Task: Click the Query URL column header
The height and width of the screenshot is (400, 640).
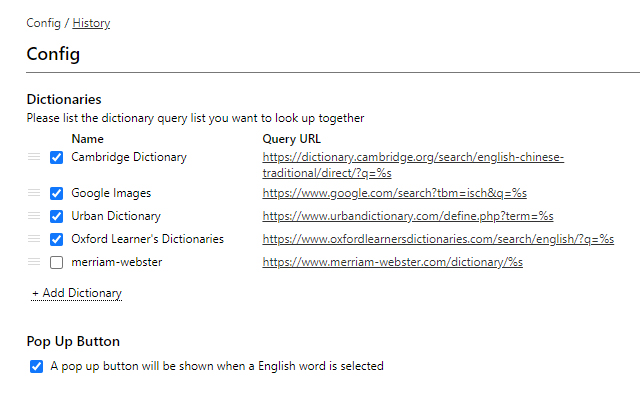Action: coord(291,139)
